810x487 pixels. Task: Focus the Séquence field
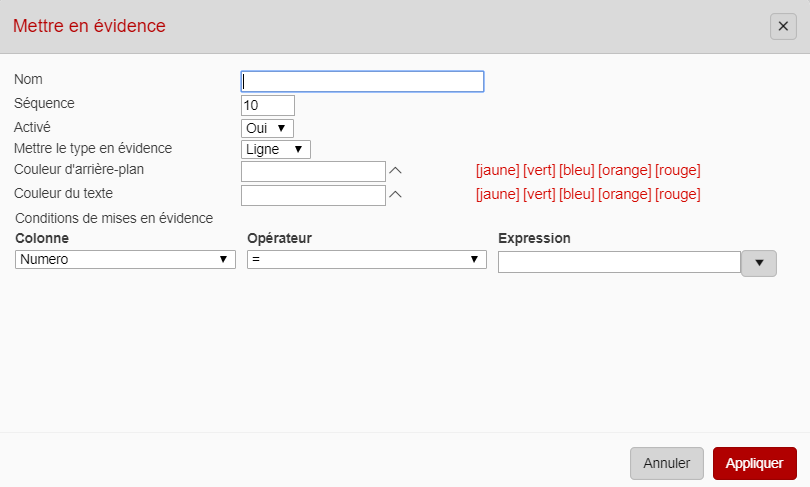point(268,105)
